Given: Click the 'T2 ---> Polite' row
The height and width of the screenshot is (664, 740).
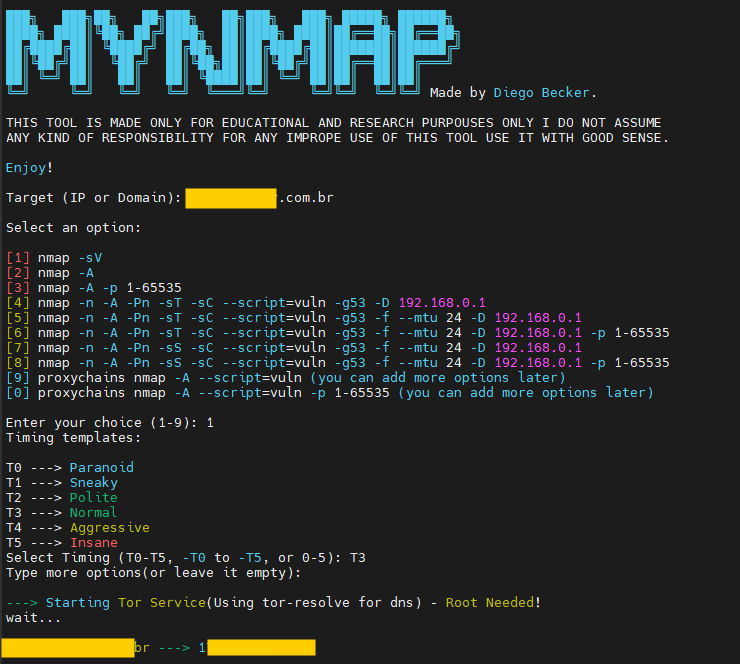Looking at the screenshot, I should point(61,498).
